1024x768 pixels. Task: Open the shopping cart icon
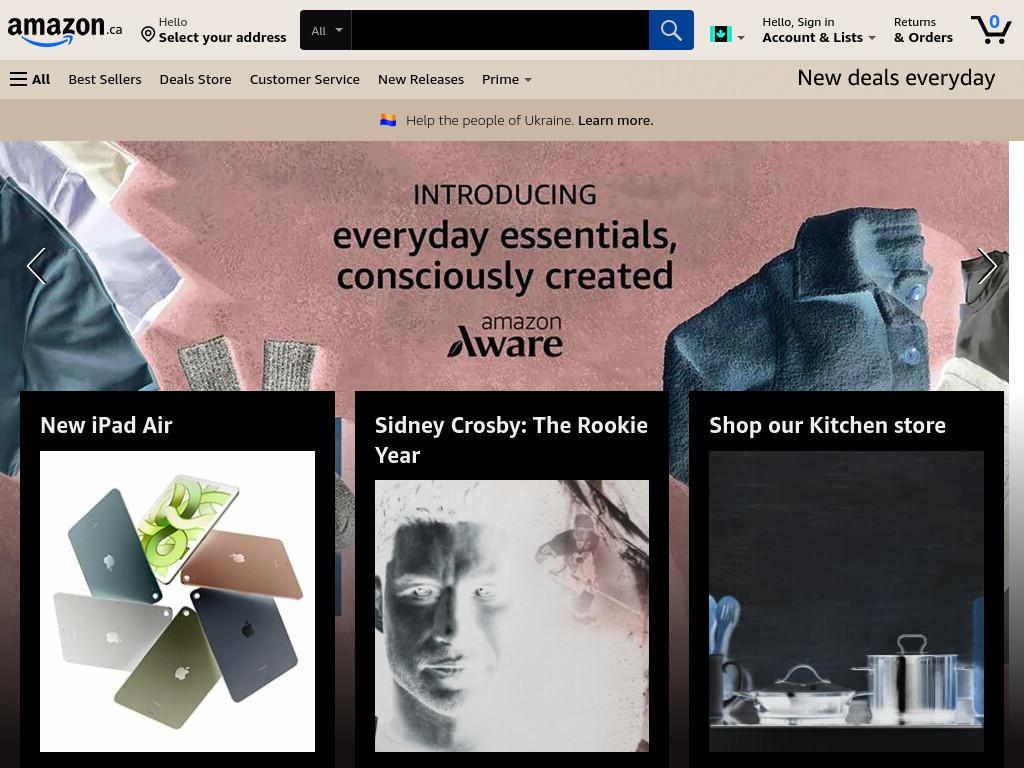[991, 29]
